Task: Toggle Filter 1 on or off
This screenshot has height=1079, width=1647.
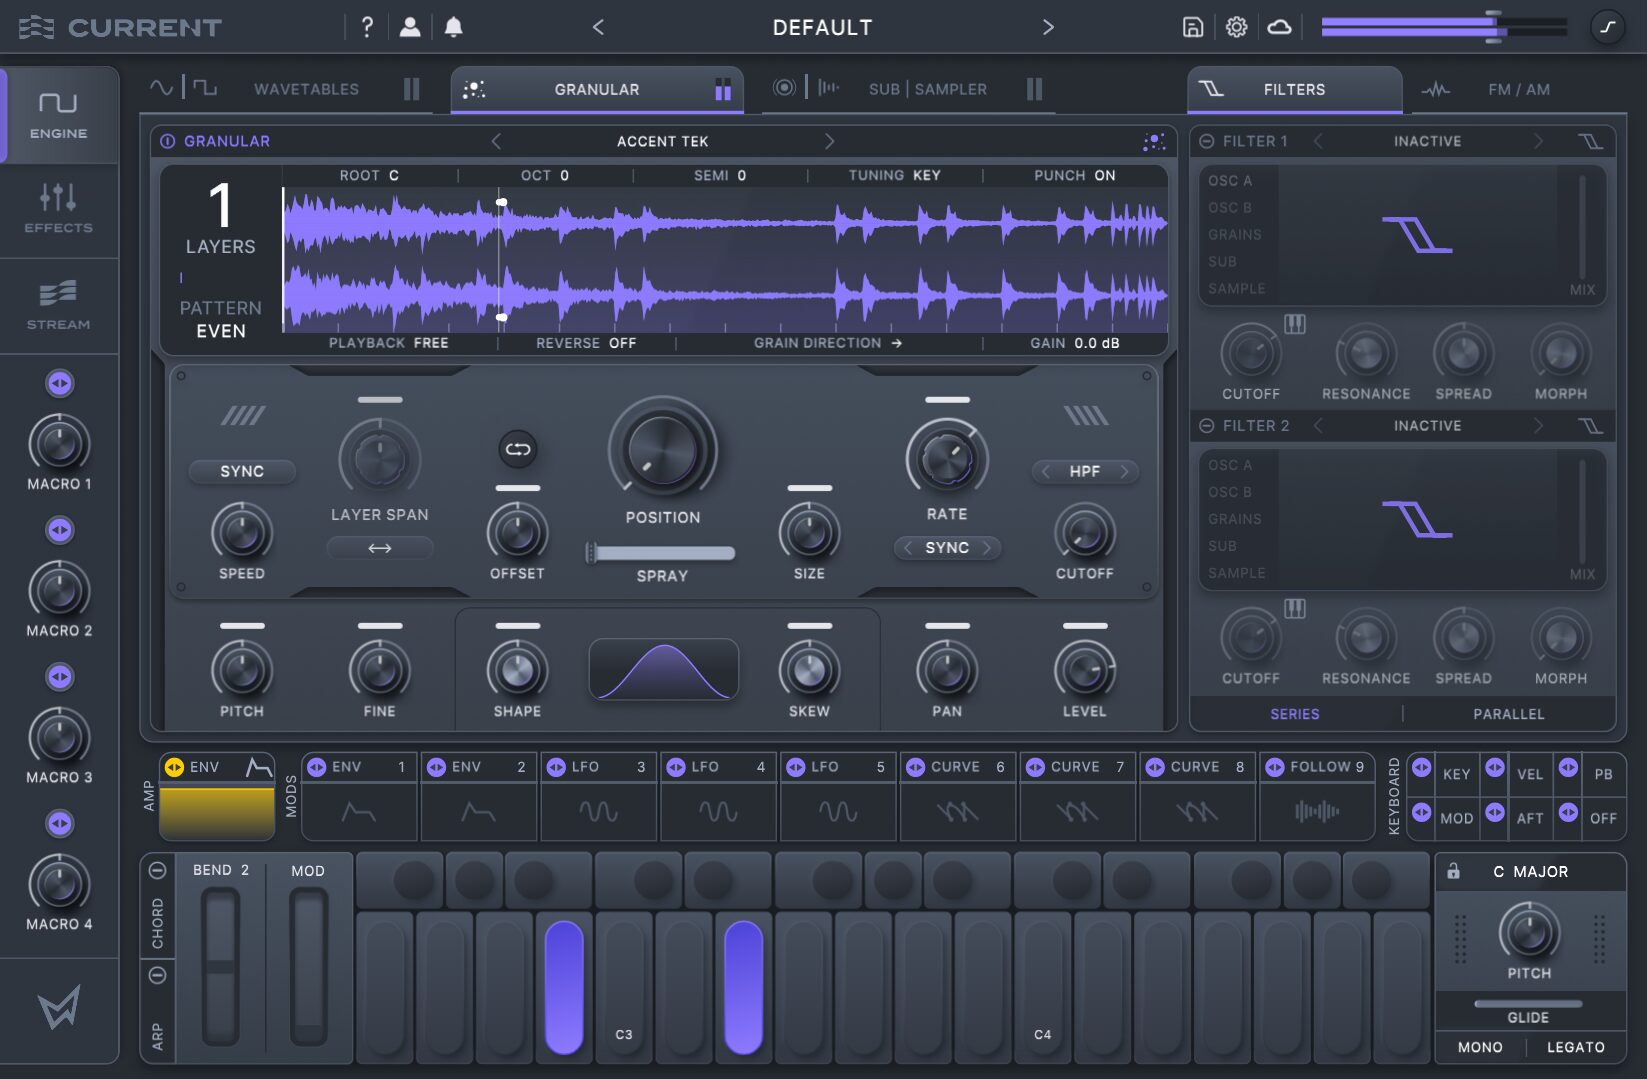Action: [x=1206, y=142]
